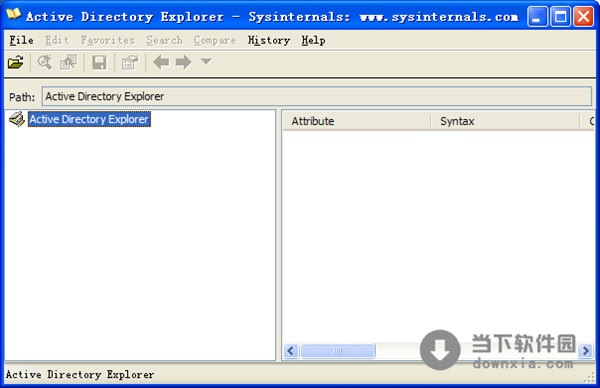Screen dimensions: 600x388
Task: Click the horizontal scrollbar left arrow
Action: point(291,351)
